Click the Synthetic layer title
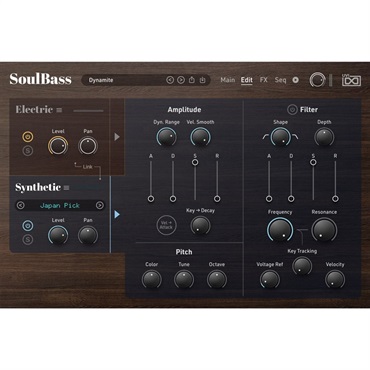 [x=38, y=187]
